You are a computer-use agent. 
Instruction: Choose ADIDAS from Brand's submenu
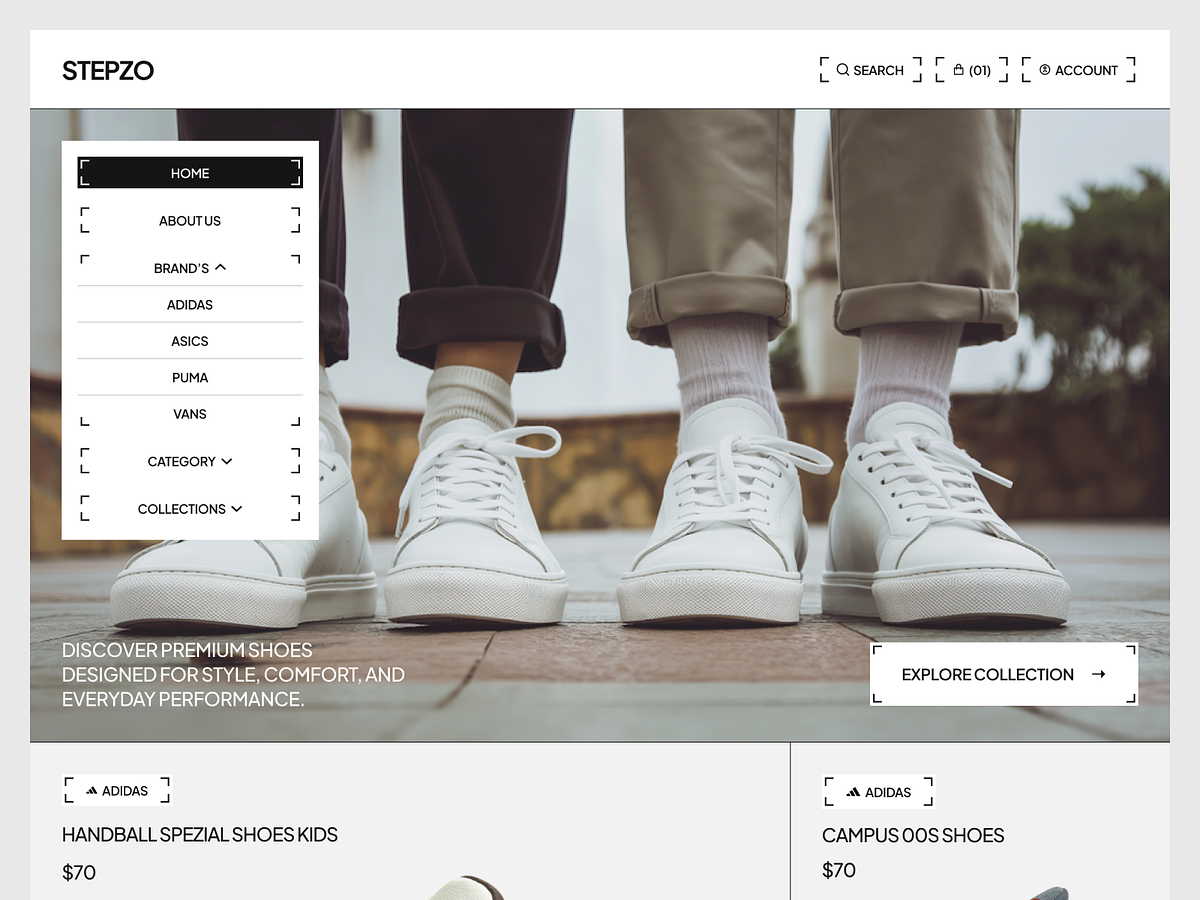point(190,305)
